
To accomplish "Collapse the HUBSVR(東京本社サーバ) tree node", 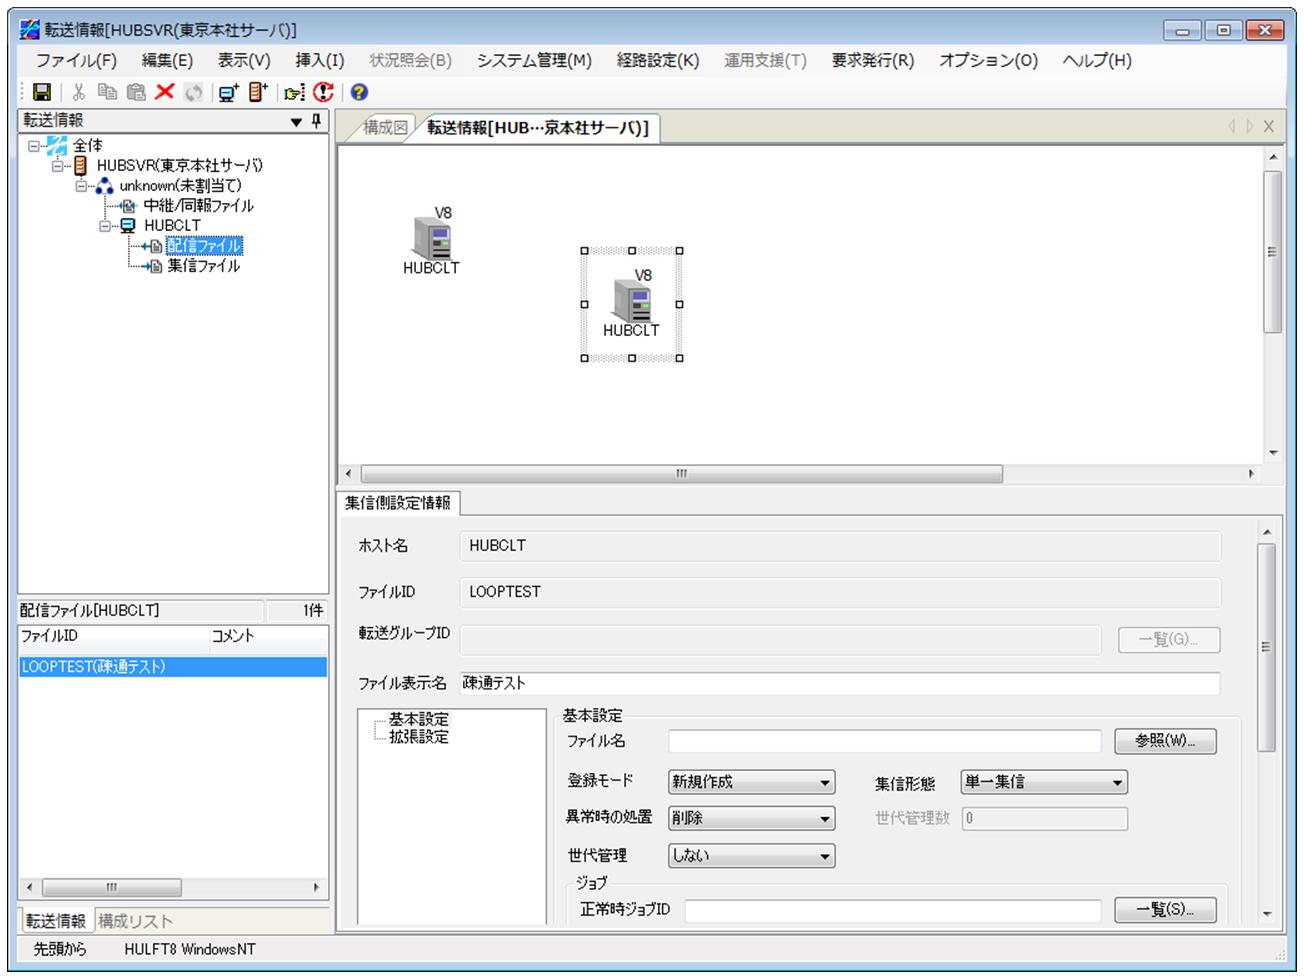I will point(58,166).
